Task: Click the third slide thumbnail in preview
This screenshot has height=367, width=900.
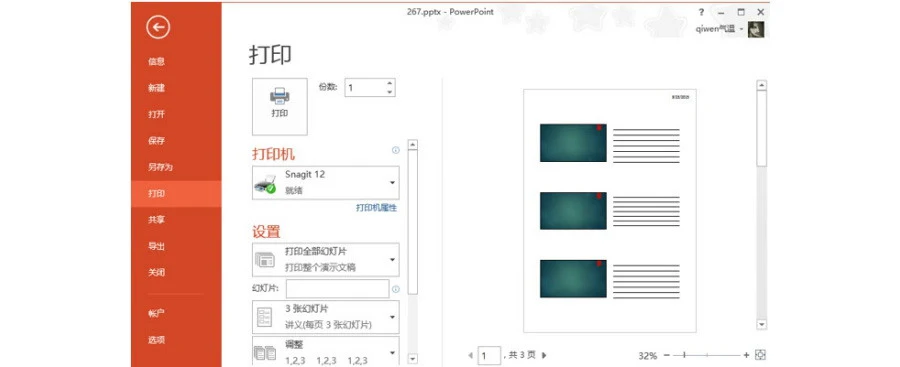Action: point(573,279)
